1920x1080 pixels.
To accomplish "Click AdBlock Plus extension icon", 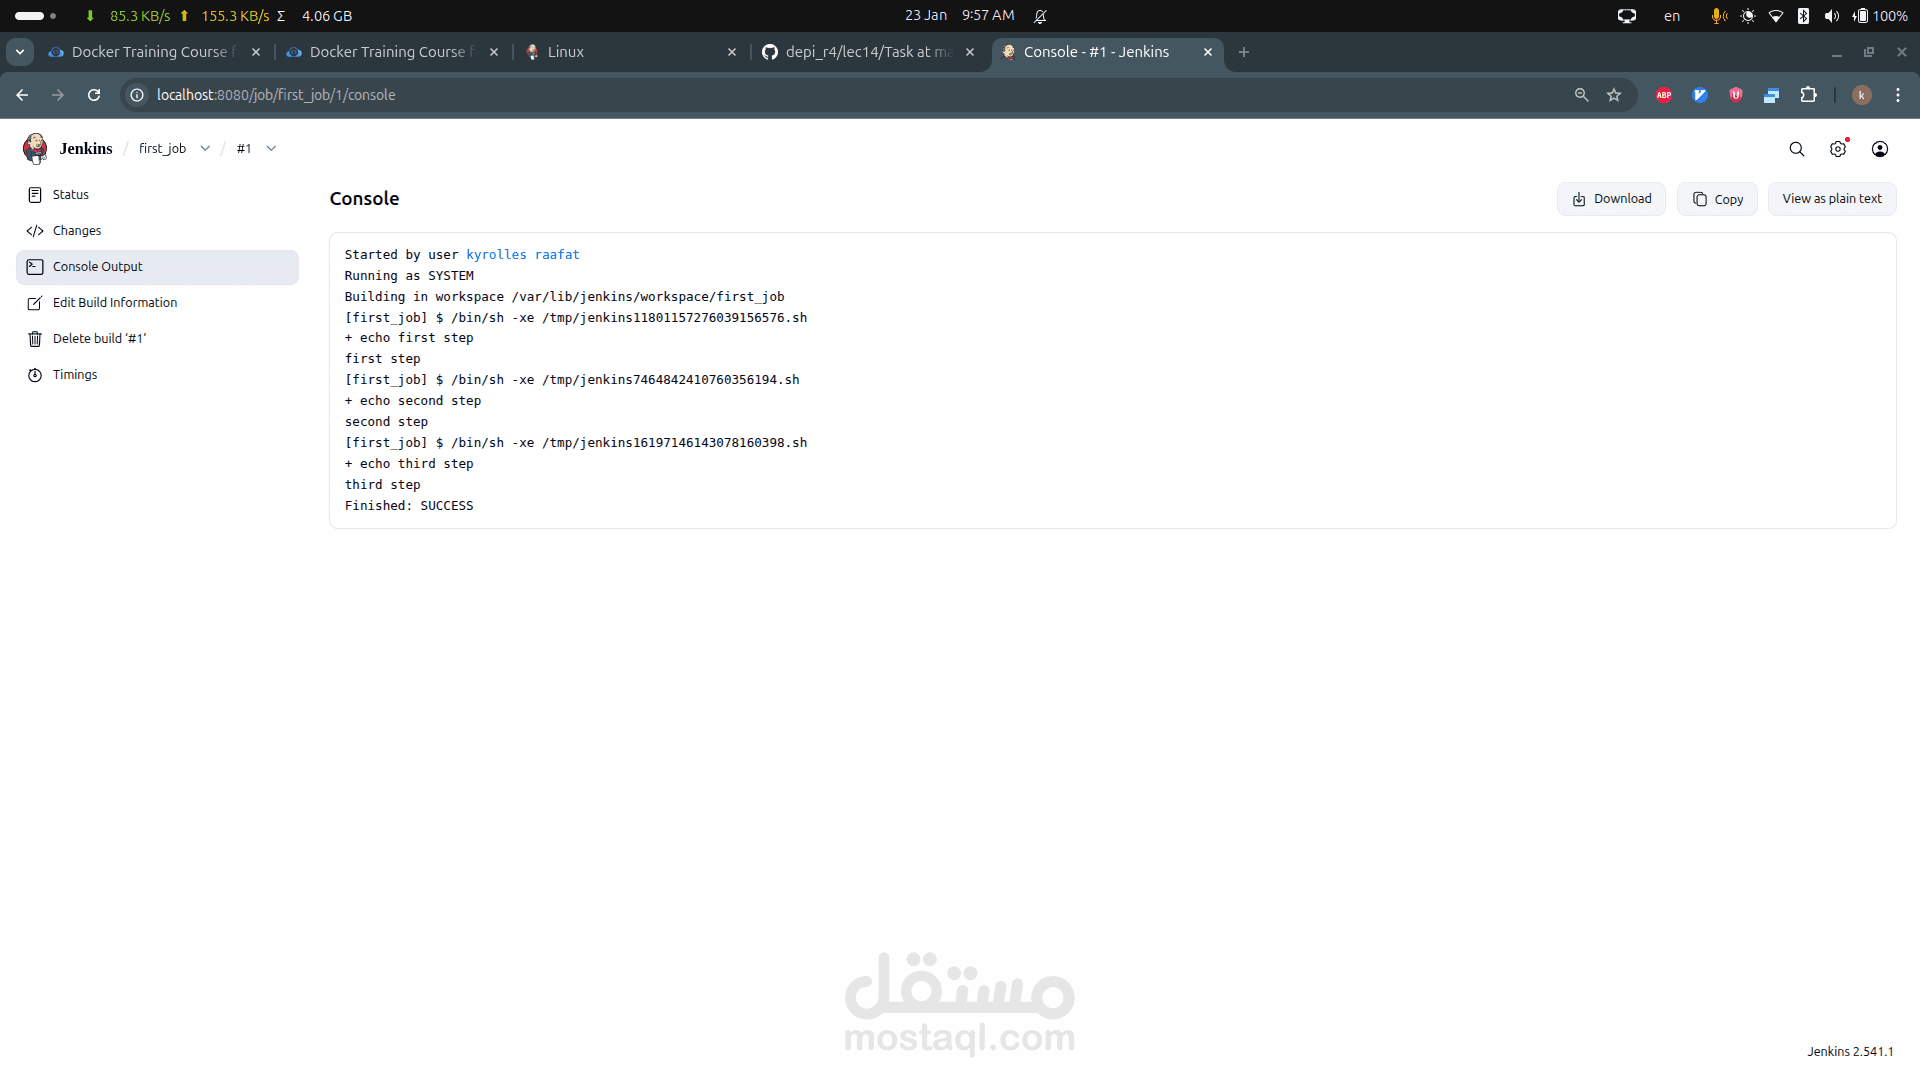I will [x=1664, y=95].
